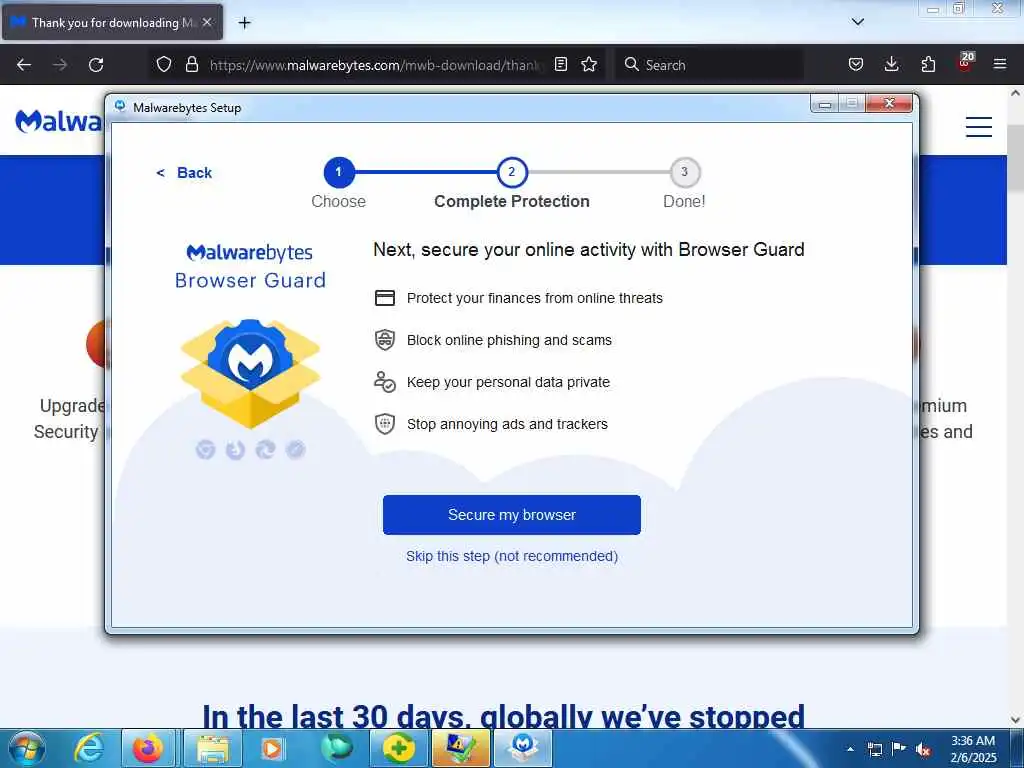Open a new Firefox tab

click(244, 23)
